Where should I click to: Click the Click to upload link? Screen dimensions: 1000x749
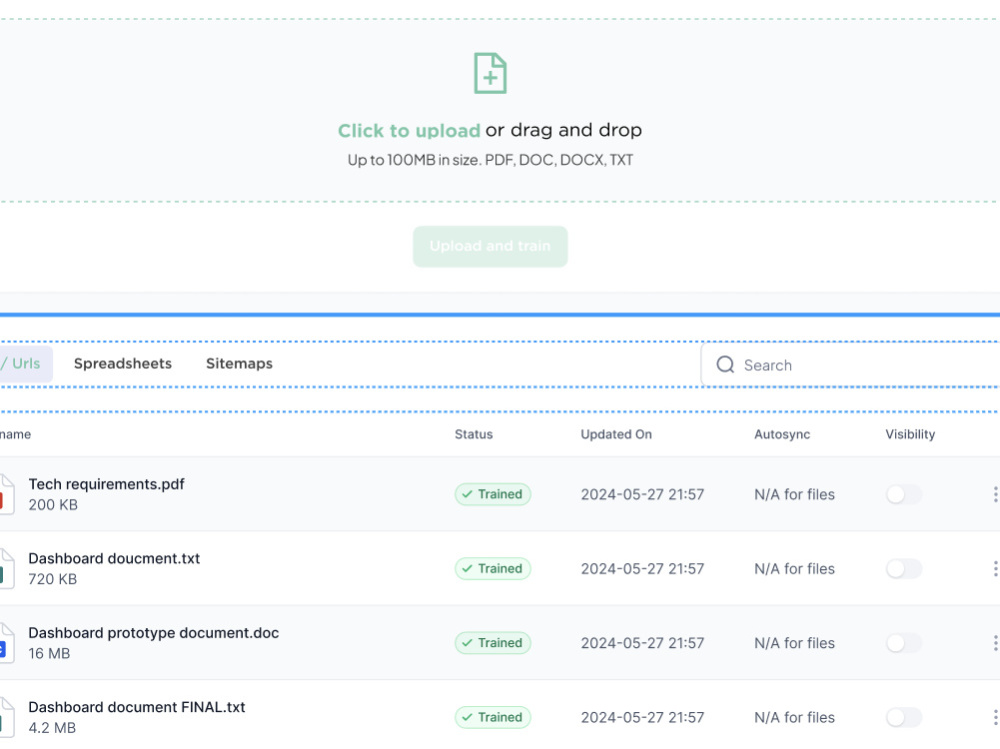tap(408, 130)
